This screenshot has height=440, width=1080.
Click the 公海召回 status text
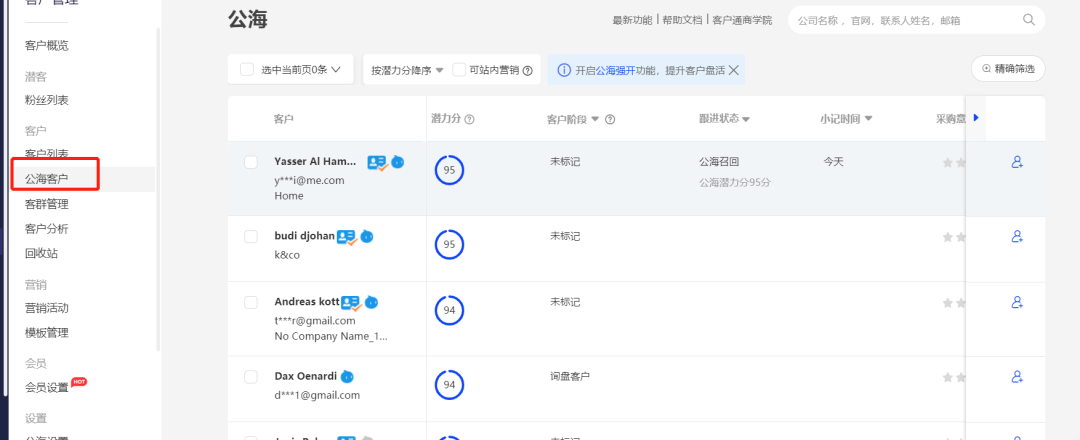[719, 162]
